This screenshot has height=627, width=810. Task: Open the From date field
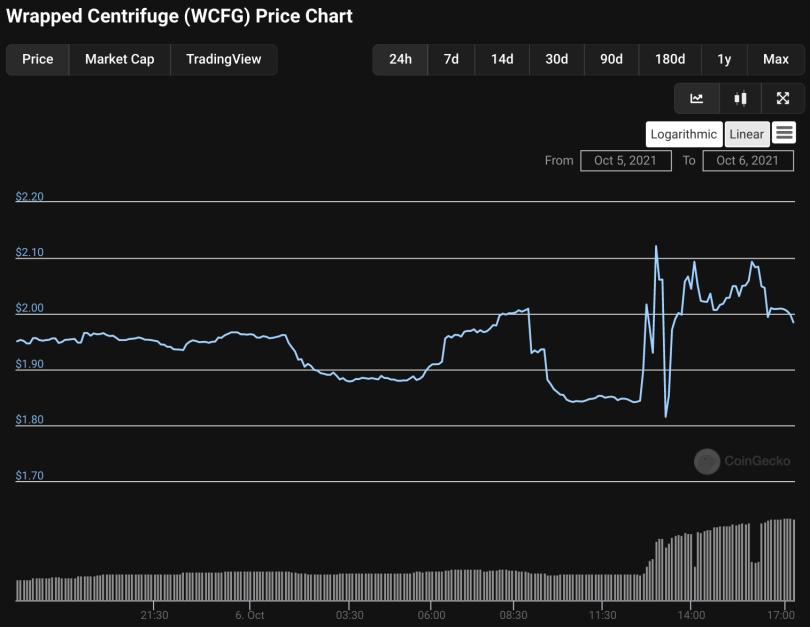(x=625, y=160)
